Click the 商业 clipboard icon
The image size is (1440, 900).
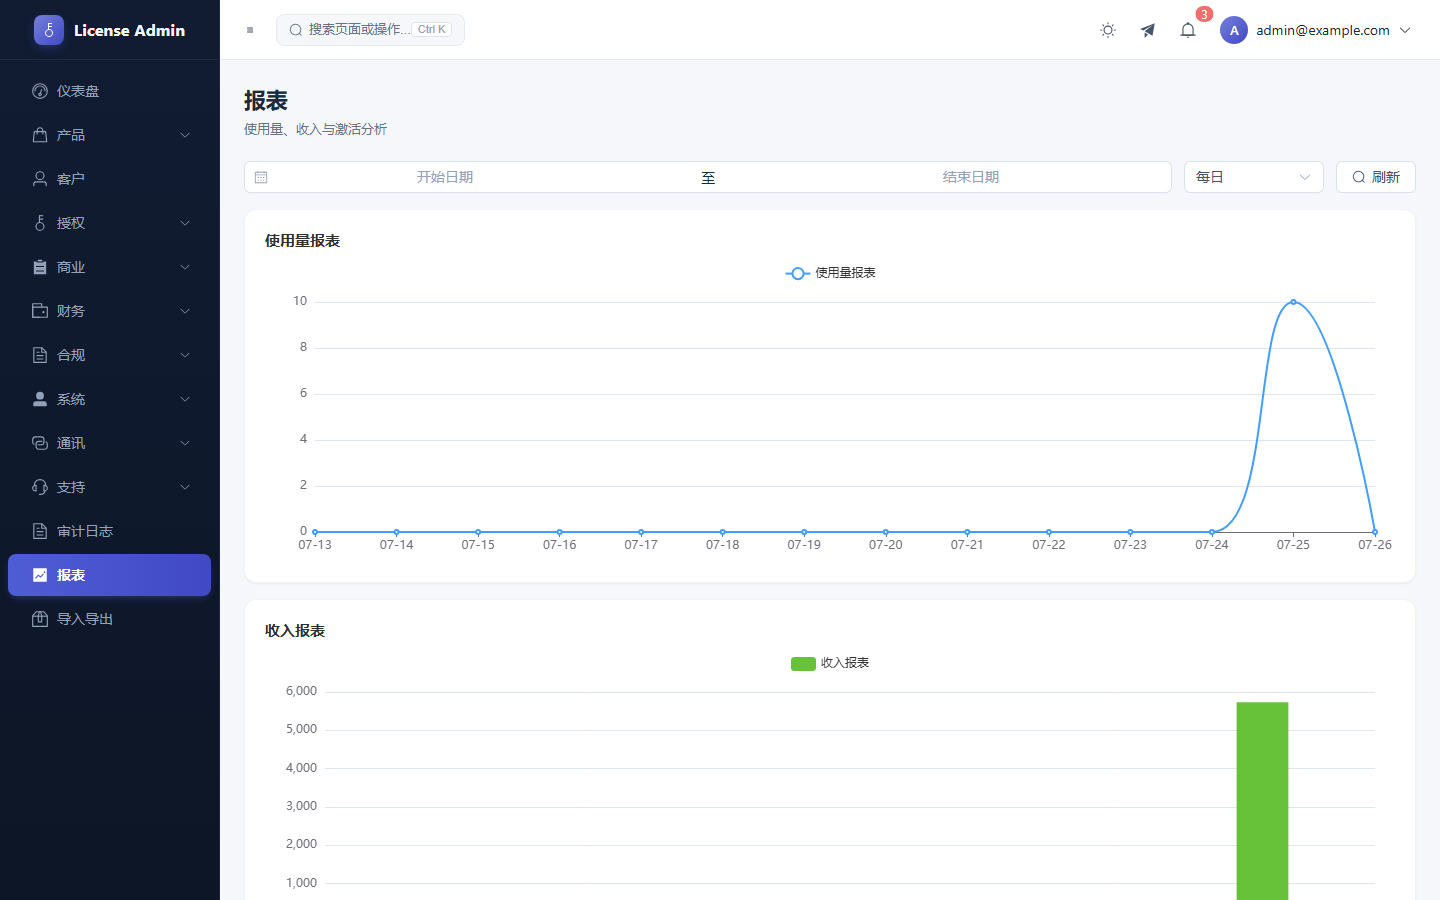coord(40,267)
